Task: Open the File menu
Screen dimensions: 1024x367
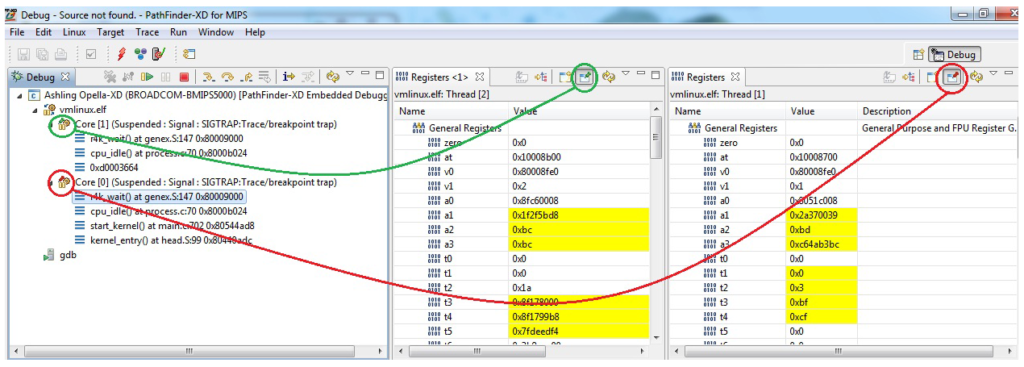Action: [x=18, y=32]
